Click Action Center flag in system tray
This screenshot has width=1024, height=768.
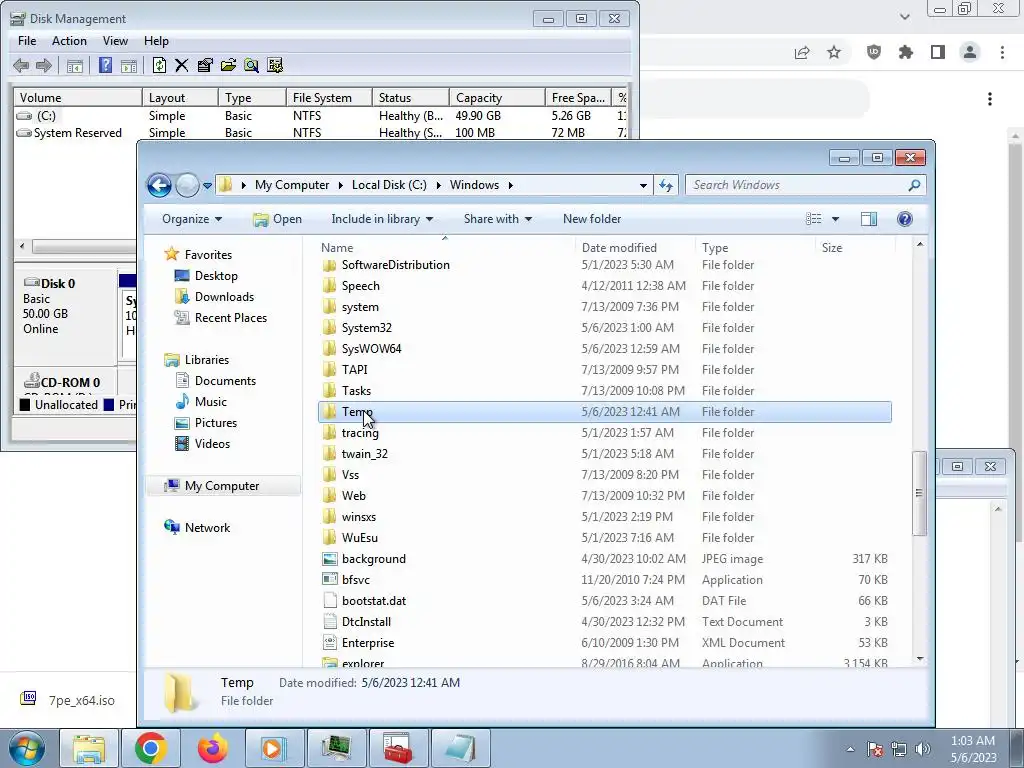click(875, 749)
